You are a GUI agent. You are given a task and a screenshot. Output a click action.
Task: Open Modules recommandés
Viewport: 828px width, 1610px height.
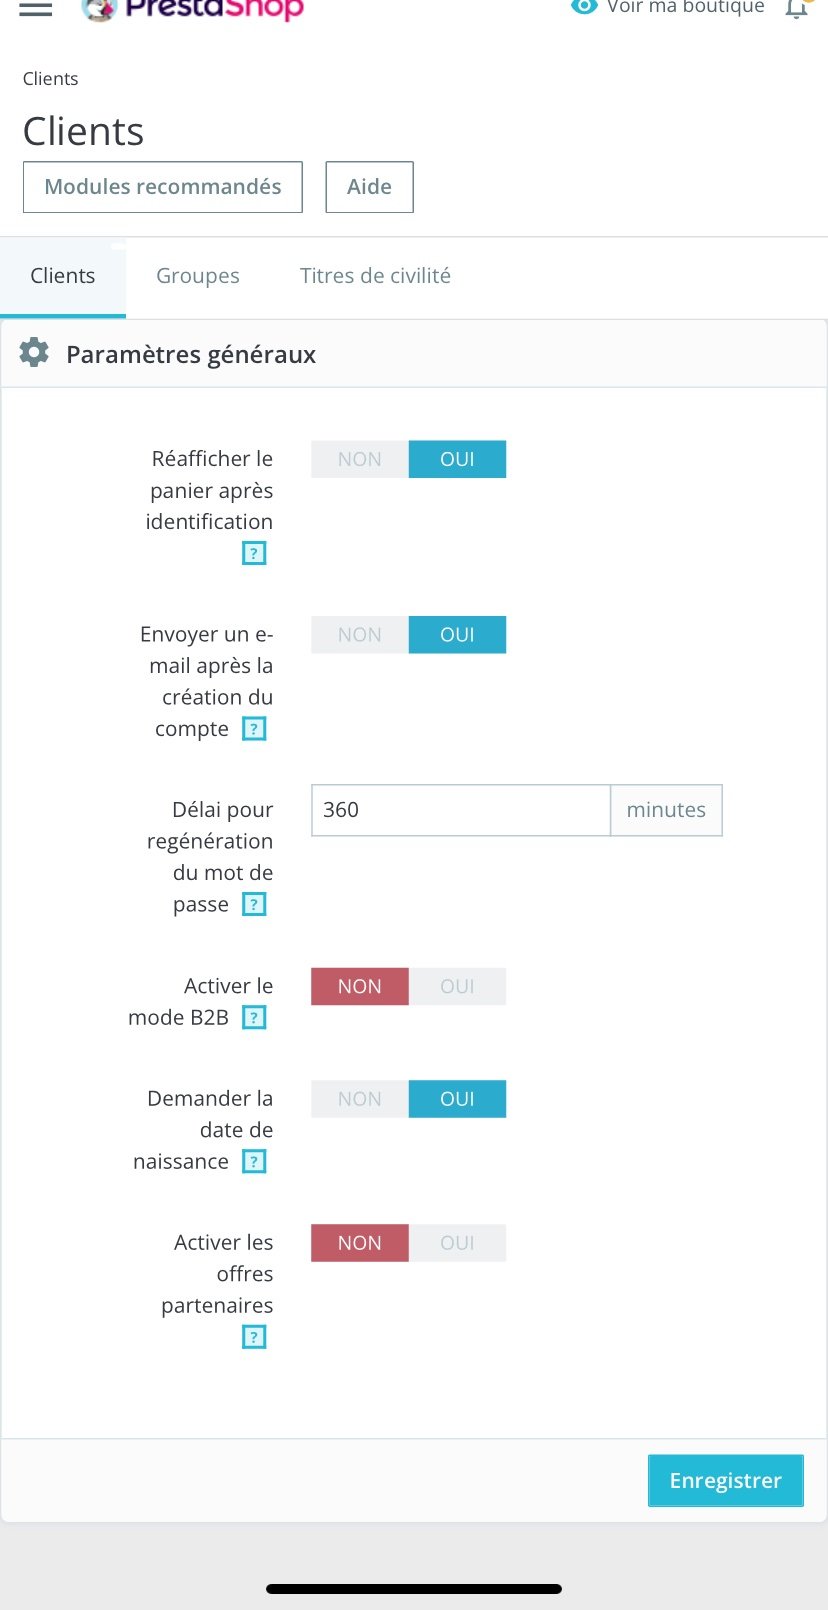(163, 187)
